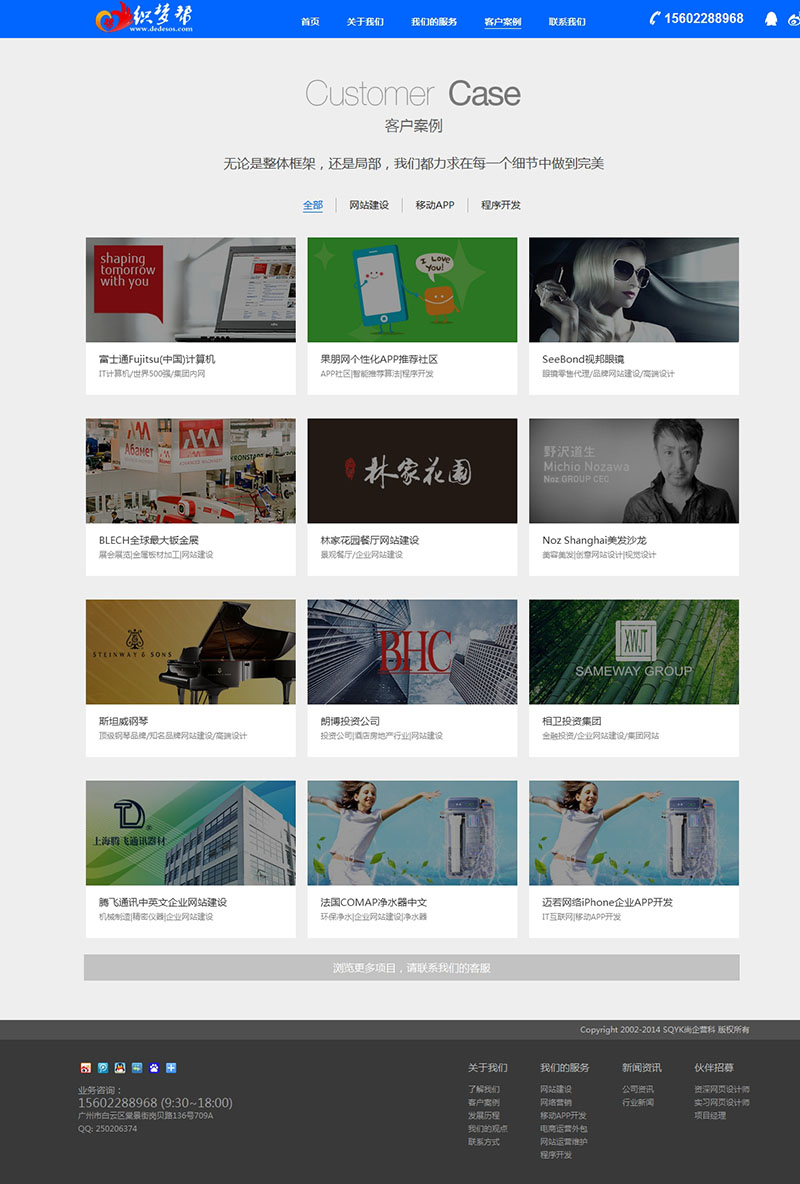The image size is (800, 1184).
Task: Click the SeeBond视邦眼镜 title
Action: pyautogui.click(x=583, y=359)
